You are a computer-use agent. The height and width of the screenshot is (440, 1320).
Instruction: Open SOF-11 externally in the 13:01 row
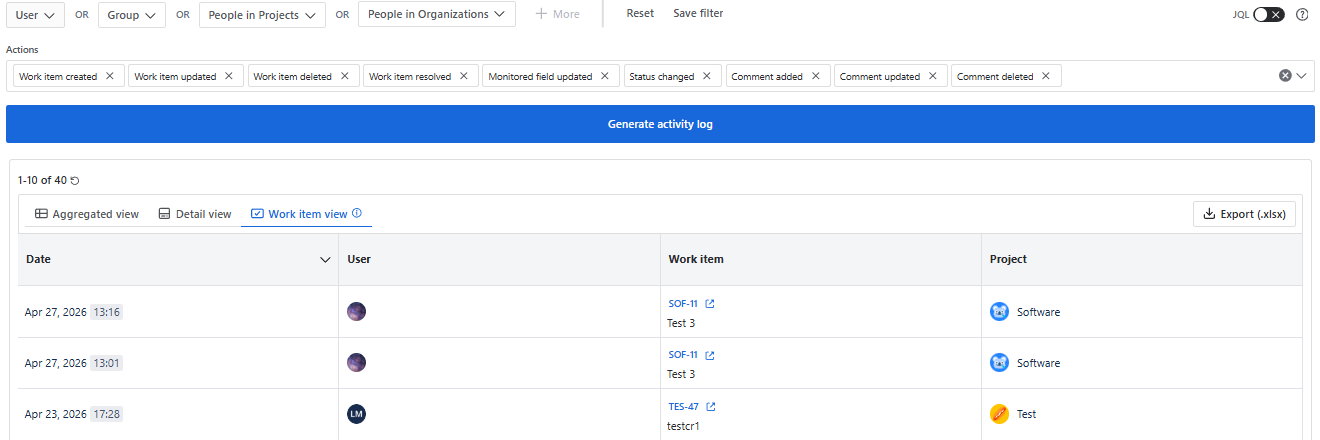710,354
